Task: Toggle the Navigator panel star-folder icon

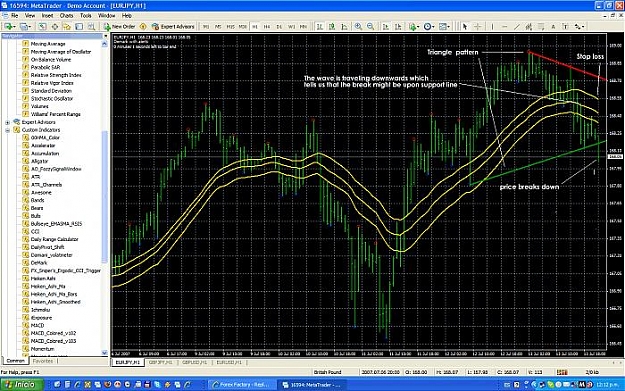Action: 67,26
